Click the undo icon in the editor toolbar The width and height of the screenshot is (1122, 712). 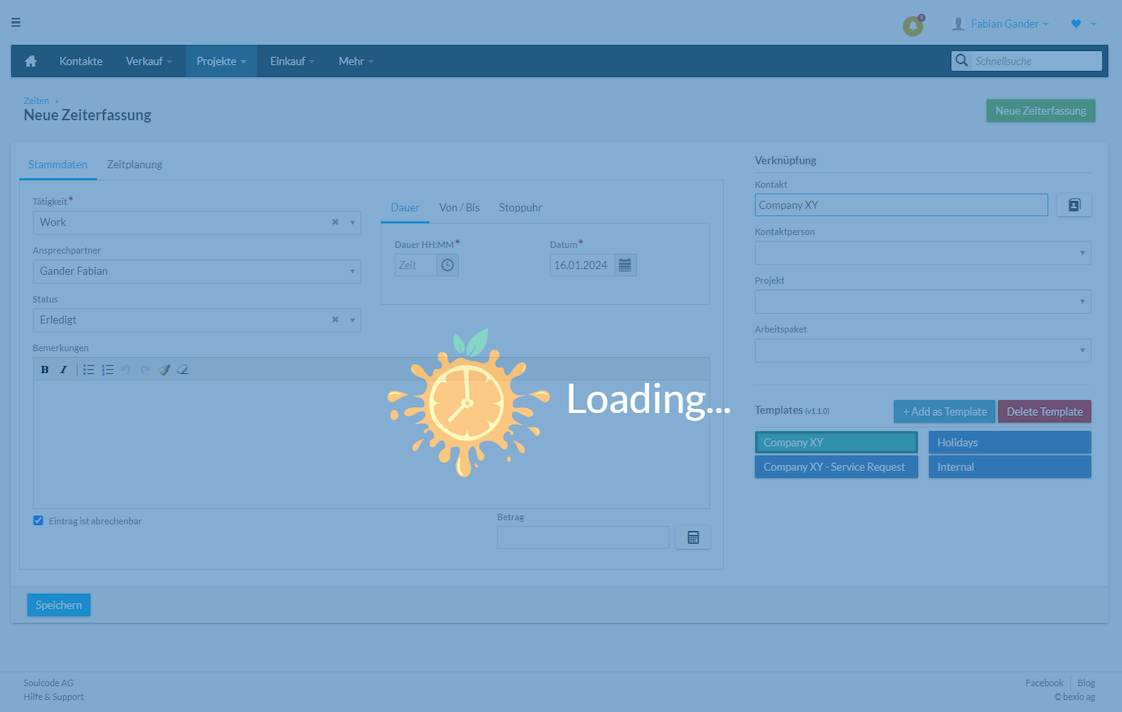click(x=125, y=369)
